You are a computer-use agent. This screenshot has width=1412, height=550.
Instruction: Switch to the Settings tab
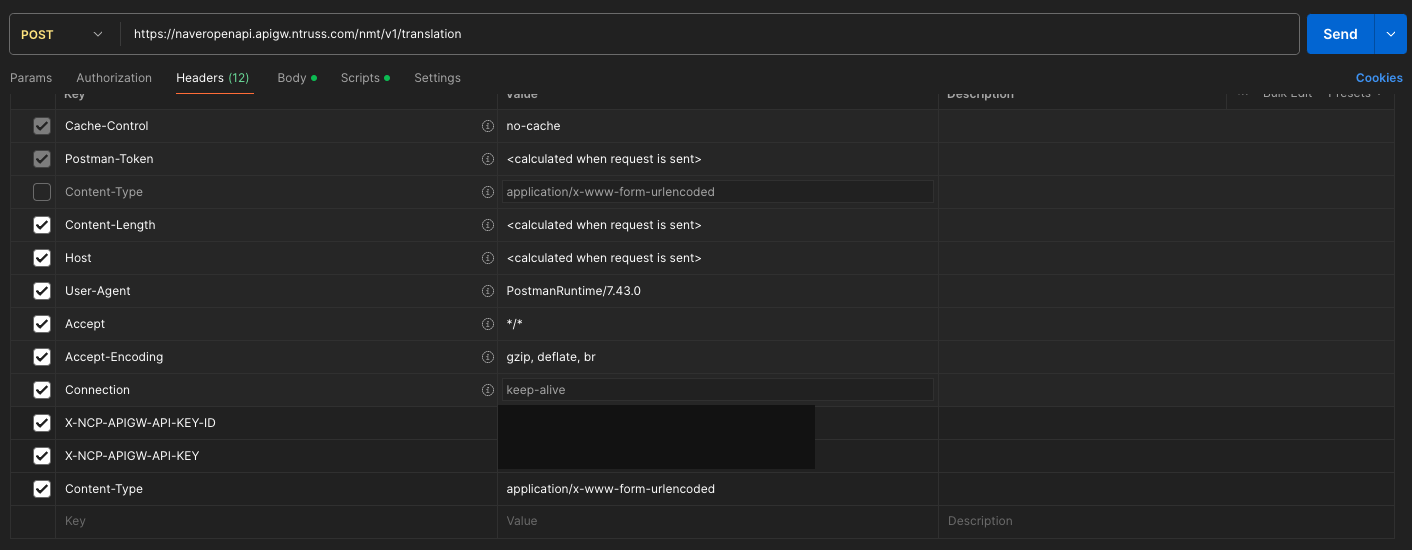(437, 78)
